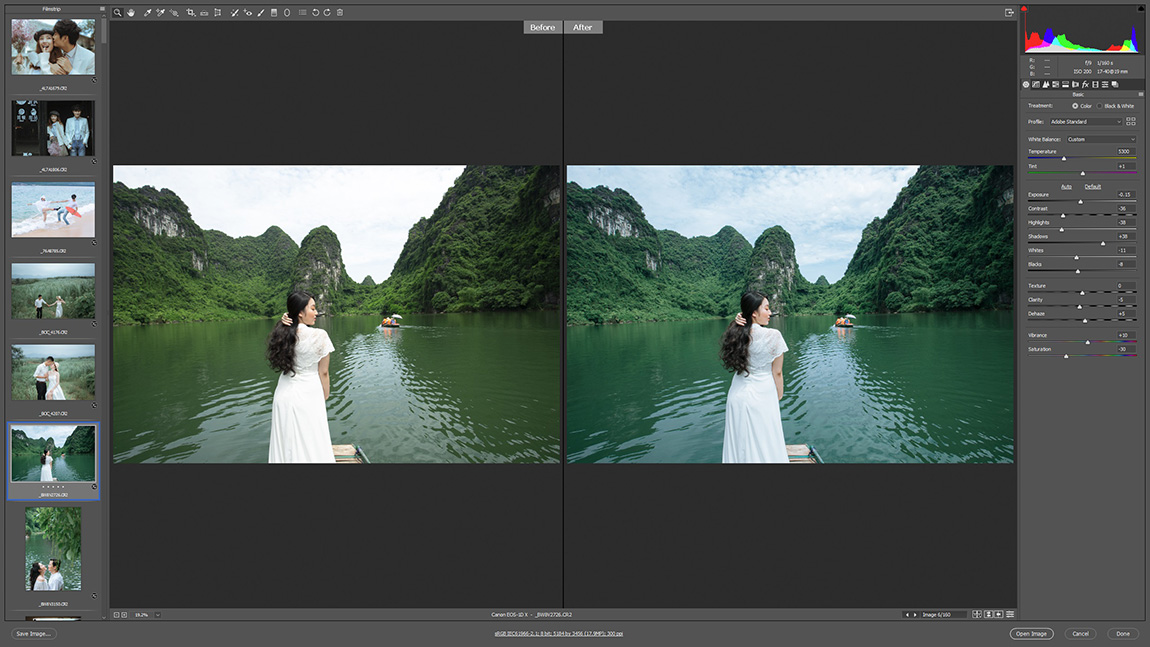Click the trash delete icon
Screen dimensions: 1150x647
point(340,12)
